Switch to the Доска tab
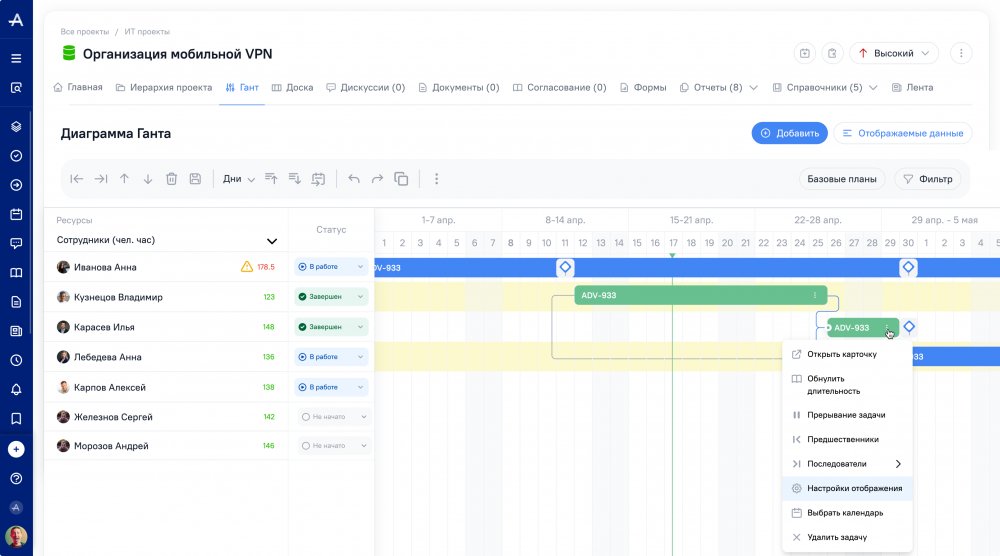 point(292,87)
